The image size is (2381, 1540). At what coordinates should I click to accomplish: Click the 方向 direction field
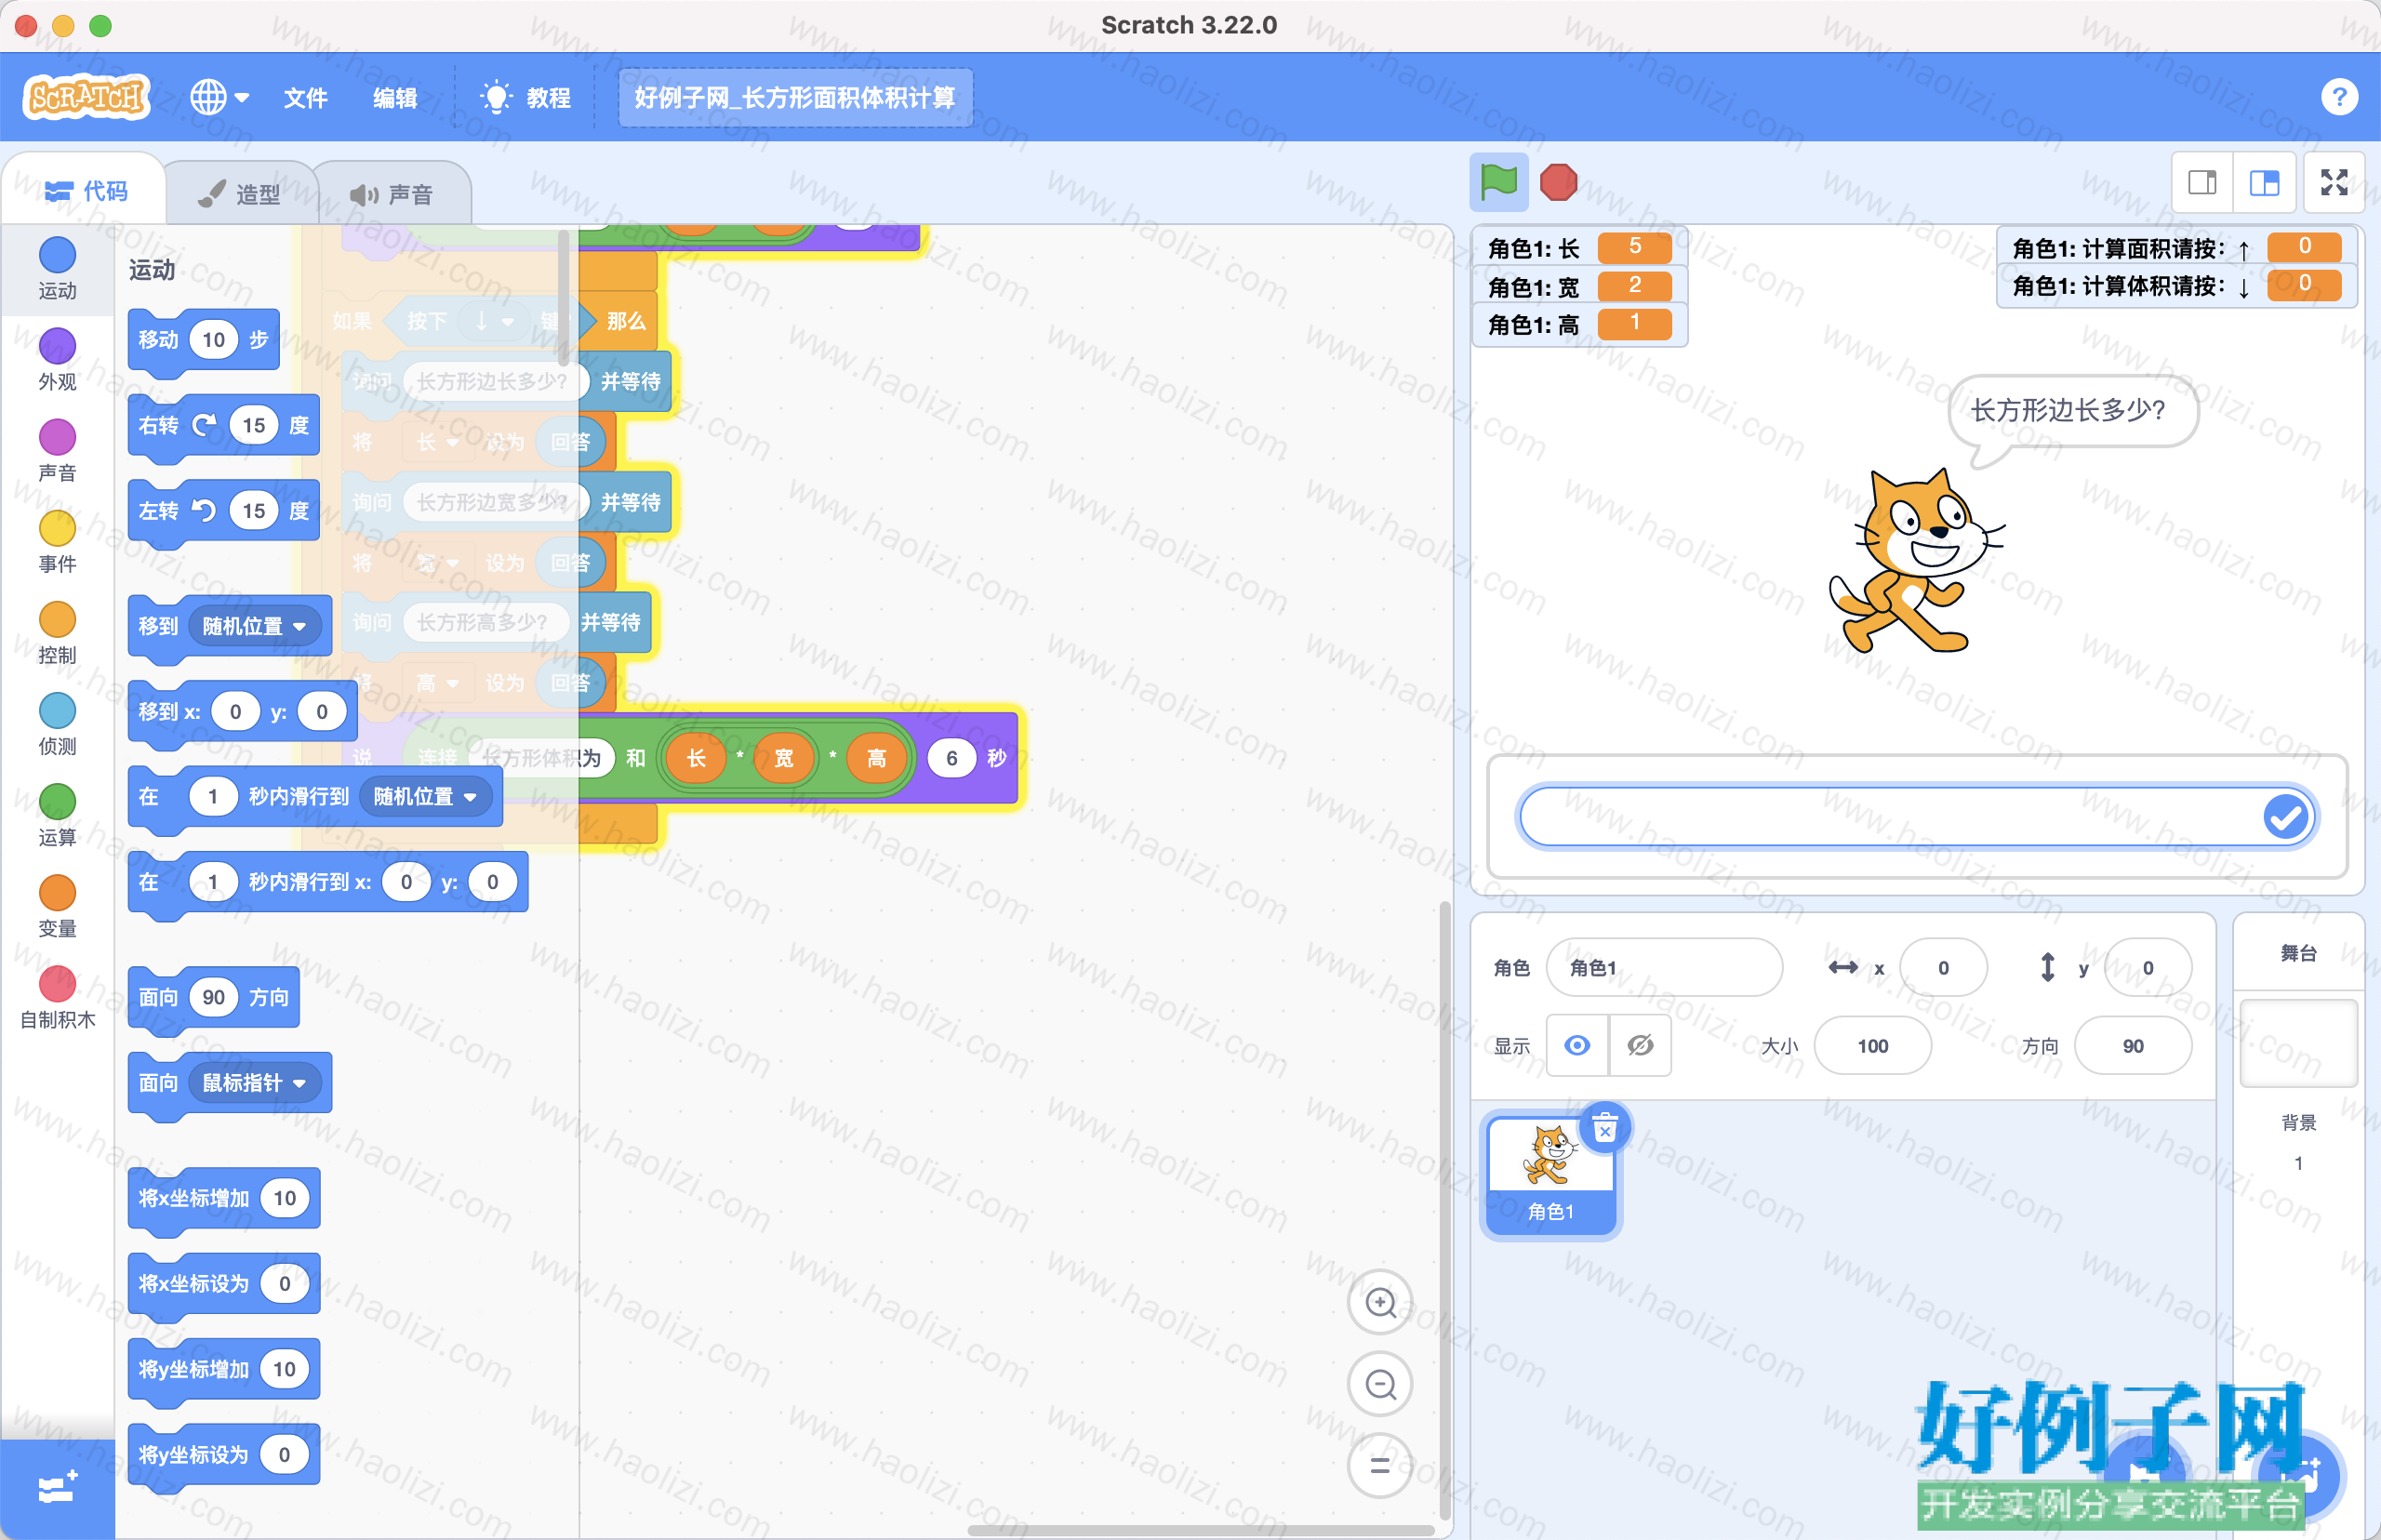pyautogui.click(x=2133, y=1046)
